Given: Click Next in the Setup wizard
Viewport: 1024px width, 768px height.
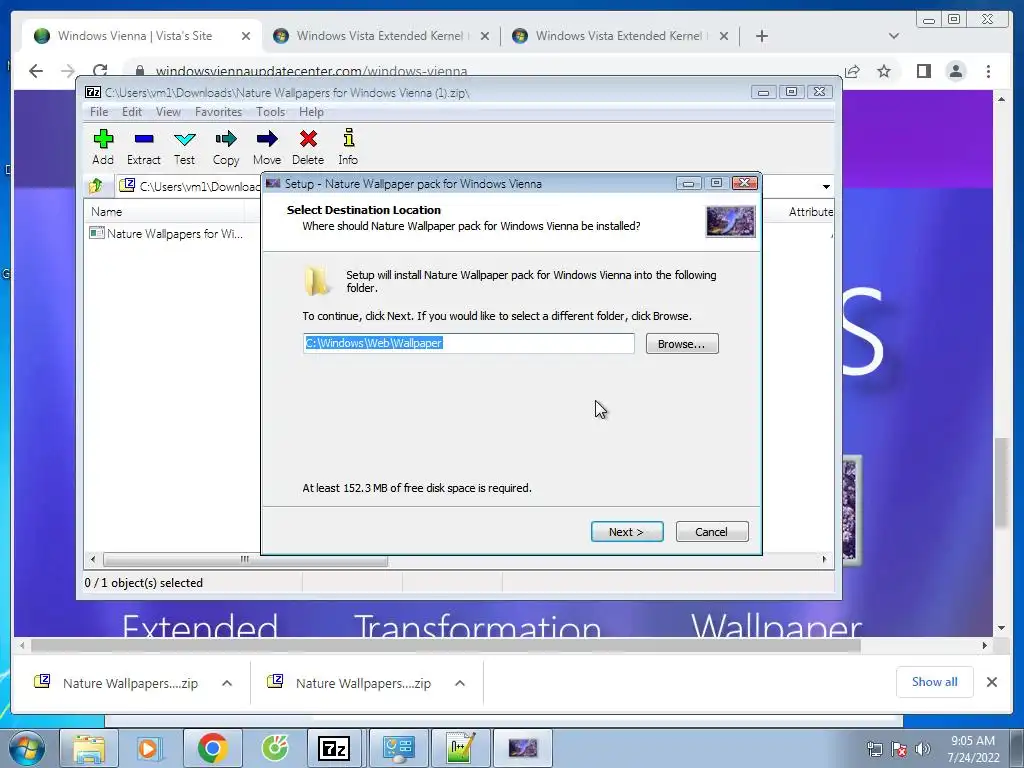Looking at the screenshot, I should pos(627,532).
